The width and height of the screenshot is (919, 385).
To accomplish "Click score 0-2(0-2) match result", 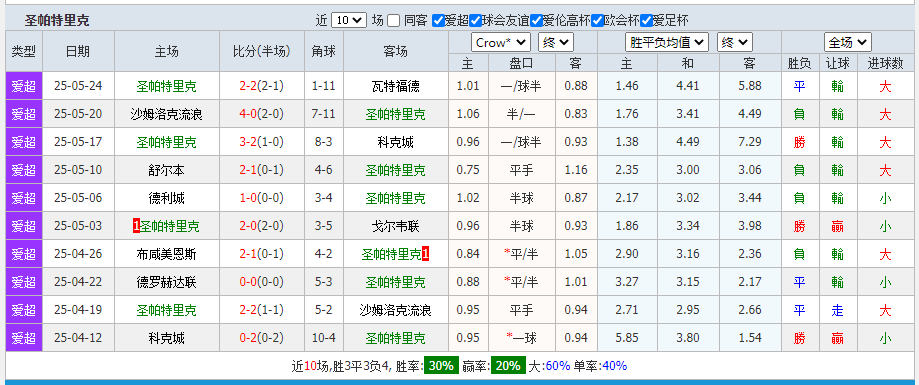I will [261, 338].
